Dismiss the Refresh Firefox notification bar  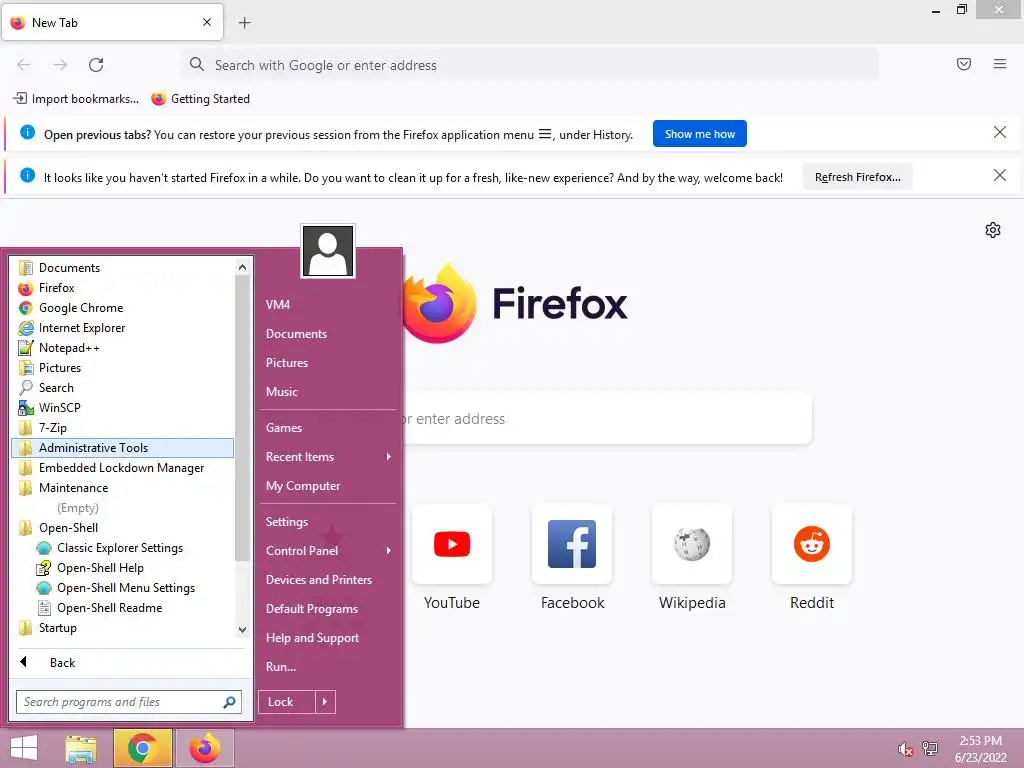[1000, 175]
